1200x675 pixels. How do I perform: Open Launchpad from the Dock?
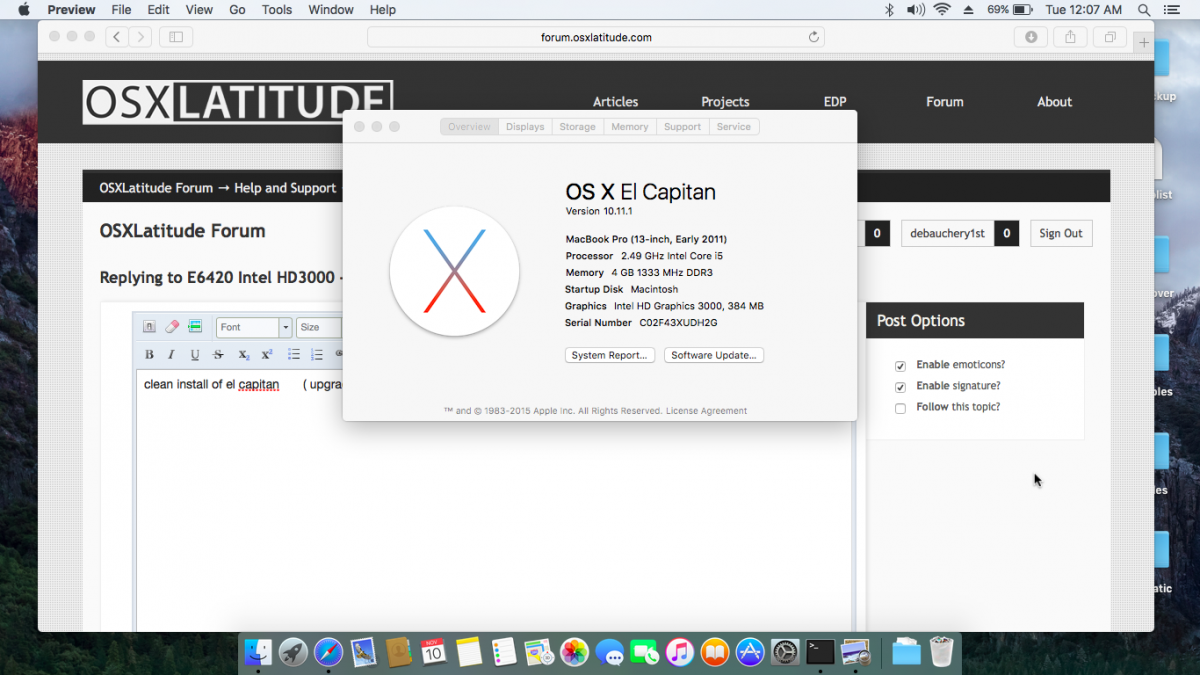(293, 652)
